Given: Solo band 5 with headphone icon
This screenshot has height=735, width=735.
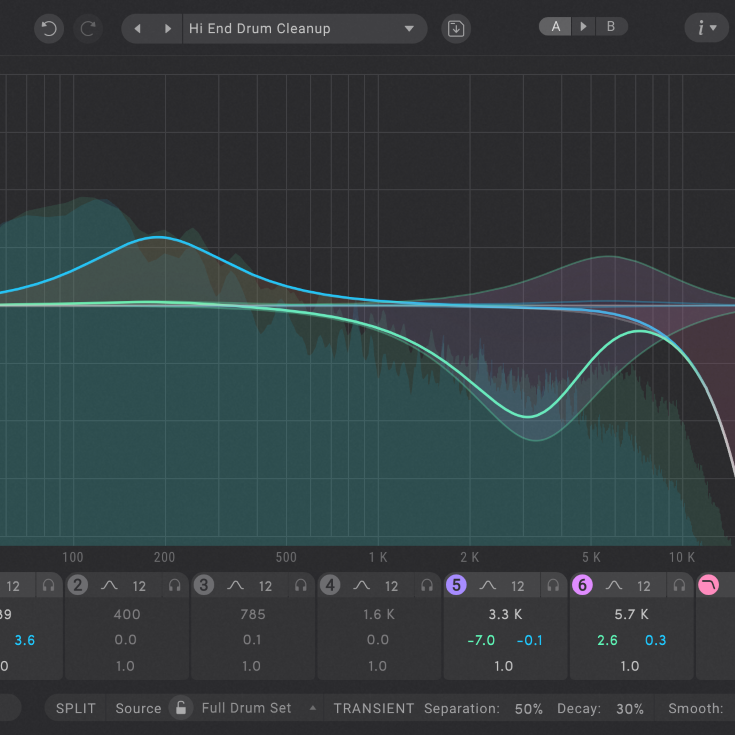Looking at the screenshot, I should coord(553,586).
